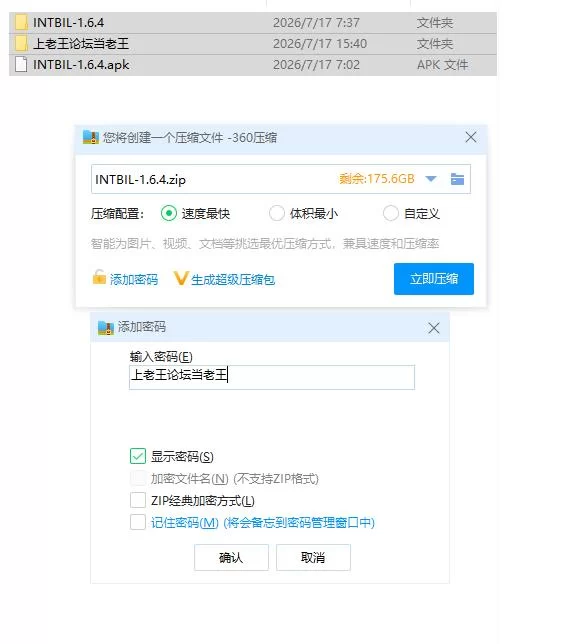The width and height of the screenshot is (561, 644).
Task: Uncheck the 显示密码(S) checkbox
Action: point(138,456)
